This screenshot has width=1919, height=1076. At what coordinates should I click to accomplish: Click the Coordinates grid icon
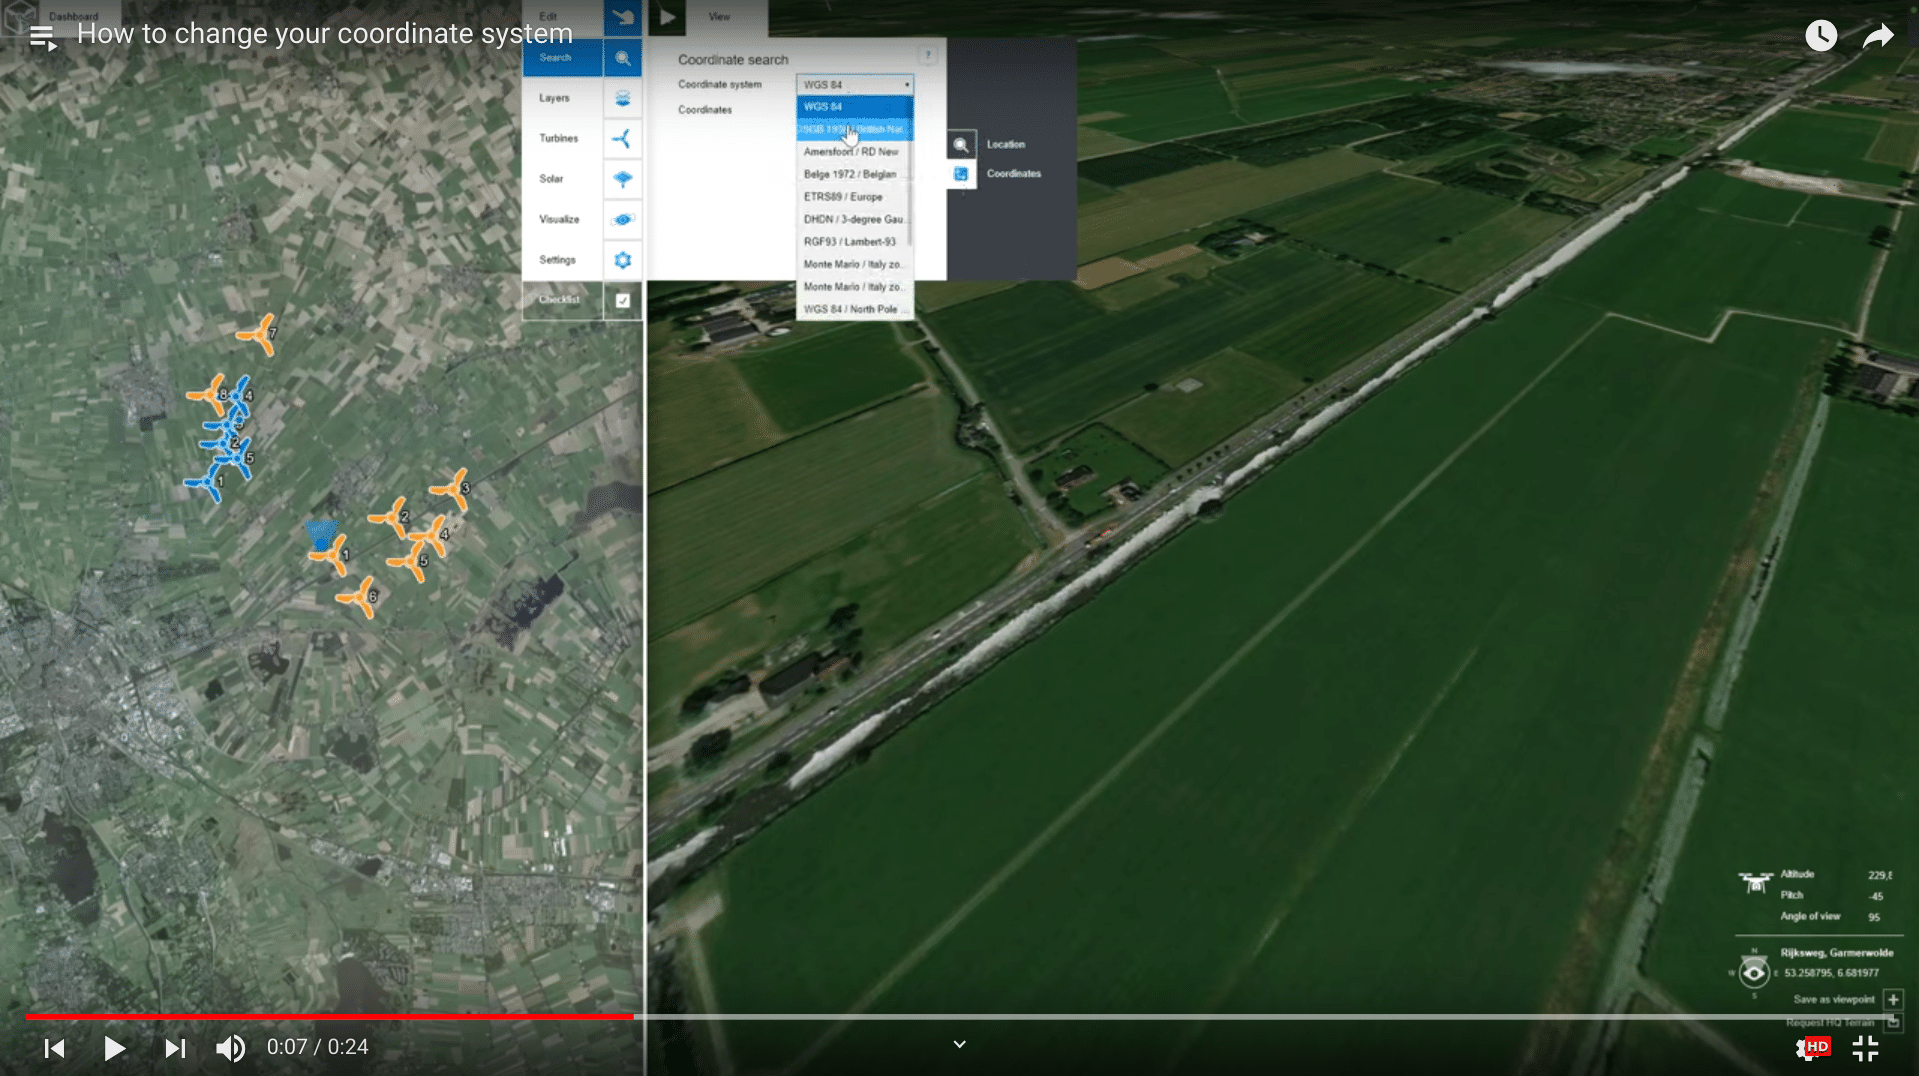961,174
